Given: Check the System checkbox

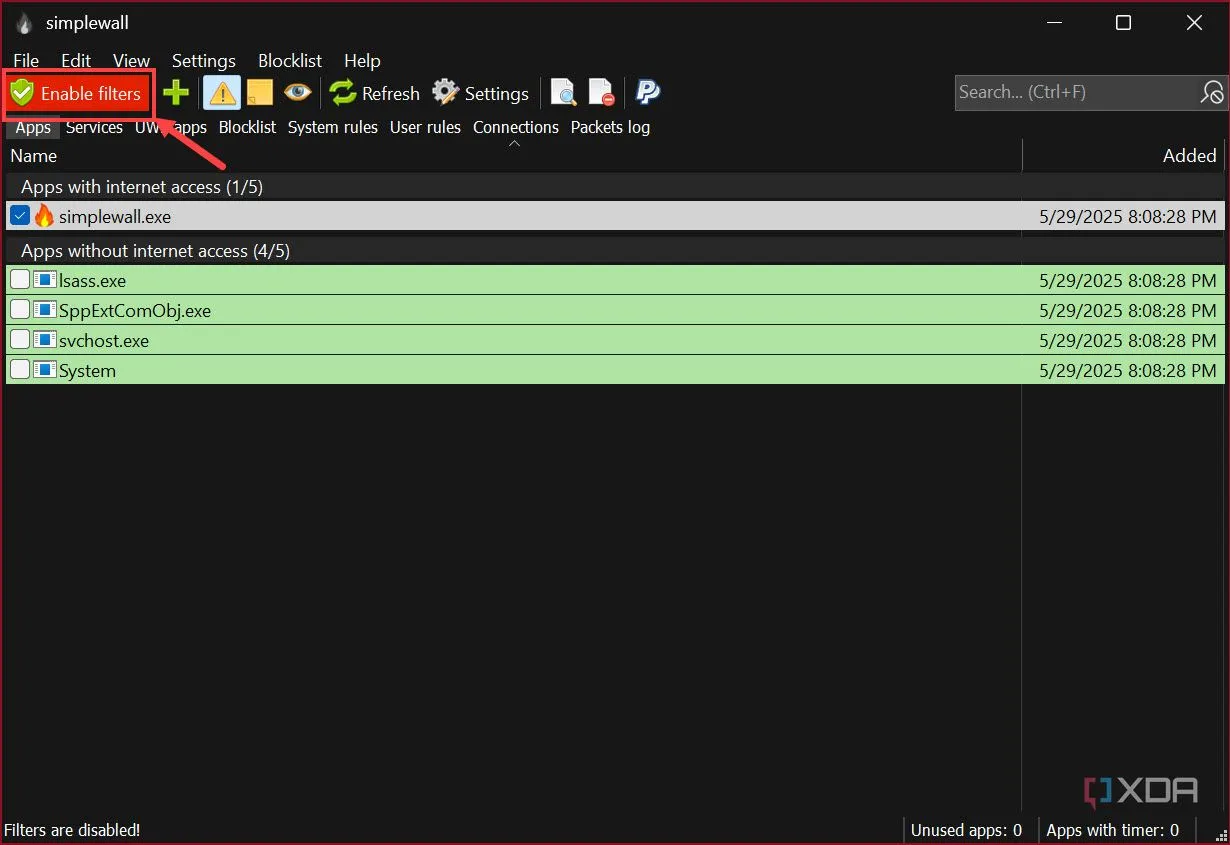Looking at the screenshot, I should (x=20, y=370).
